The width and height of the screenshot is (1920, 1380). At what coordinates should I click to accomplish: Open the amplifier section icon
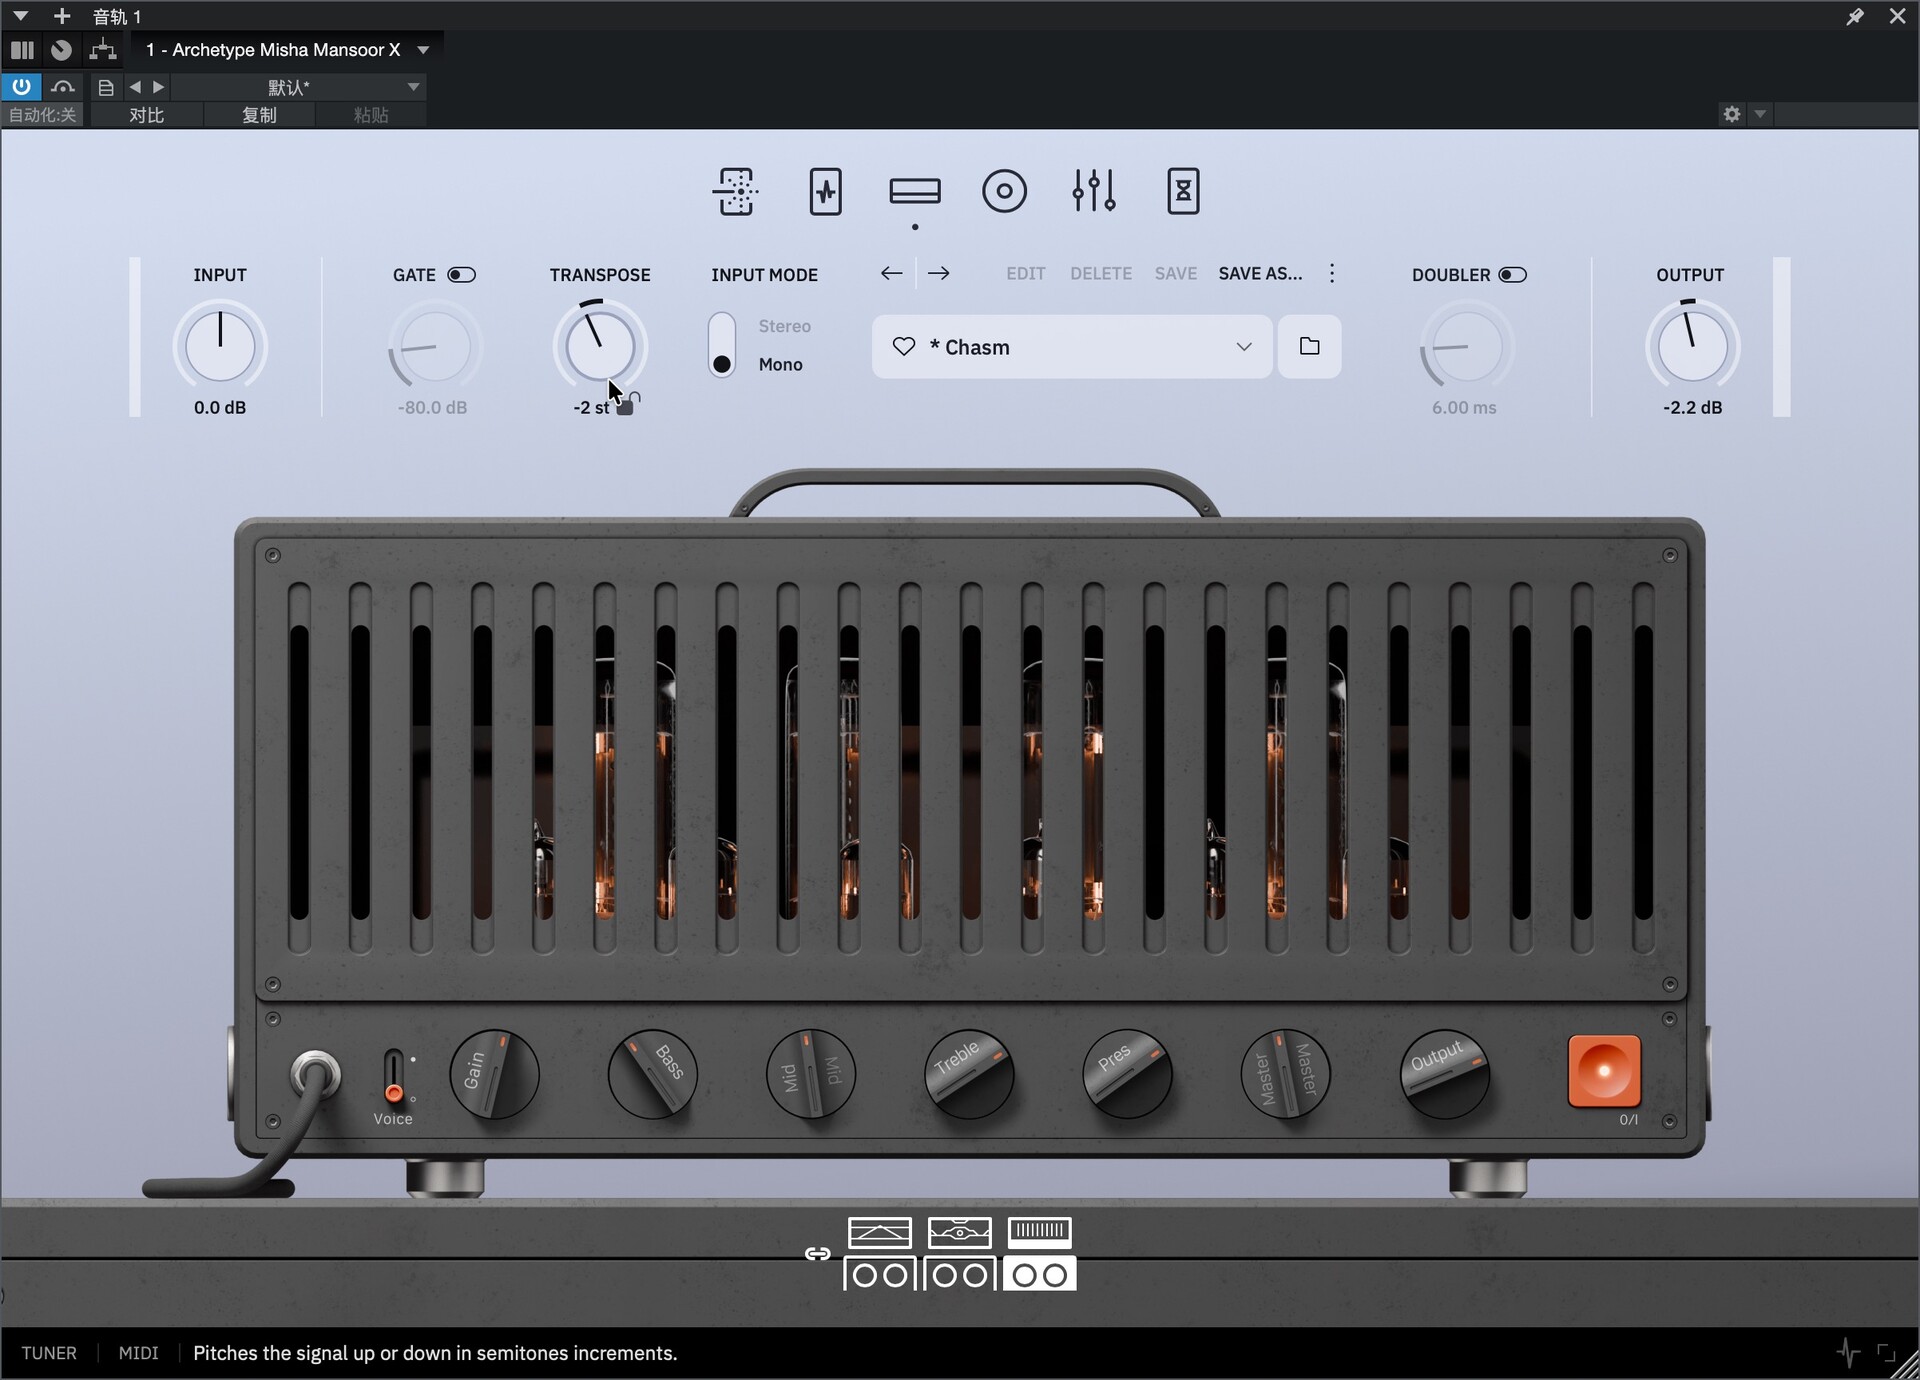(x=914, y=191)
